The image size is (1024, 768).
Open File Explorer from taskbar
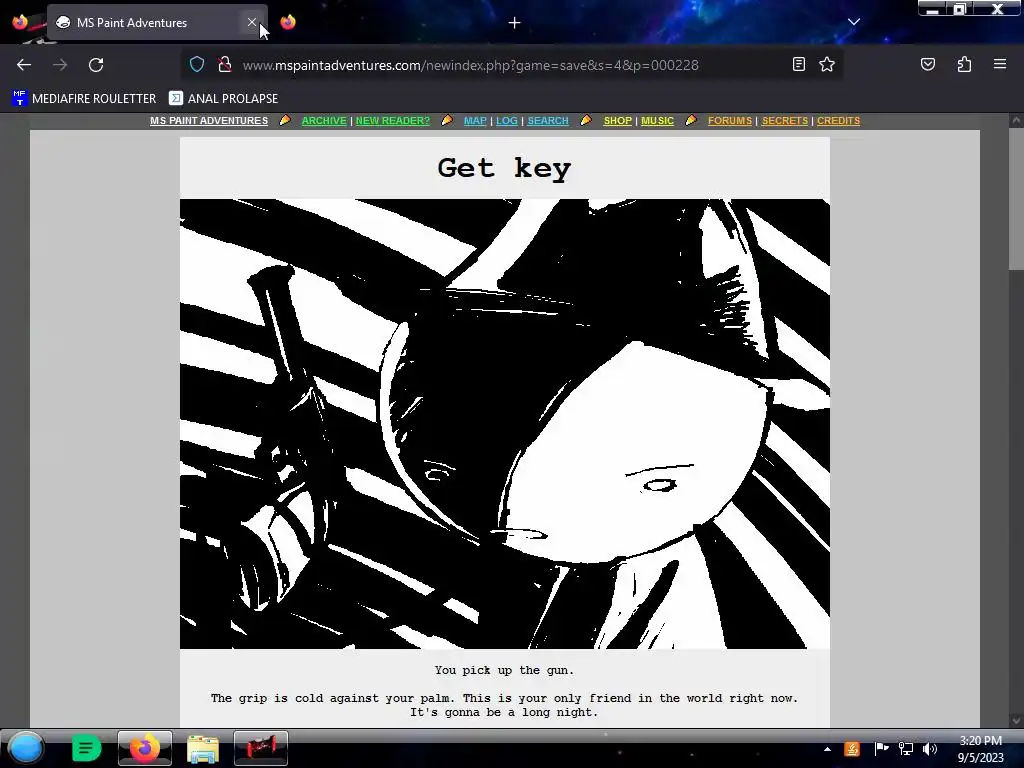pos(203,749)
